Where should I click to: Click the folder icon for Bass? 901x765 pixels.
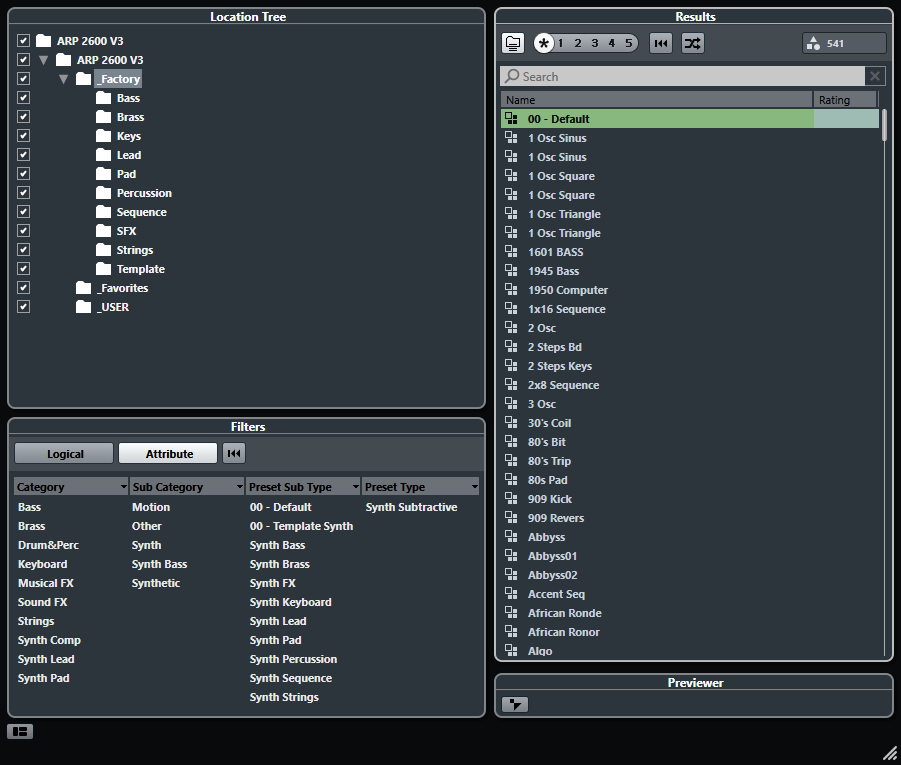point(103,98)
